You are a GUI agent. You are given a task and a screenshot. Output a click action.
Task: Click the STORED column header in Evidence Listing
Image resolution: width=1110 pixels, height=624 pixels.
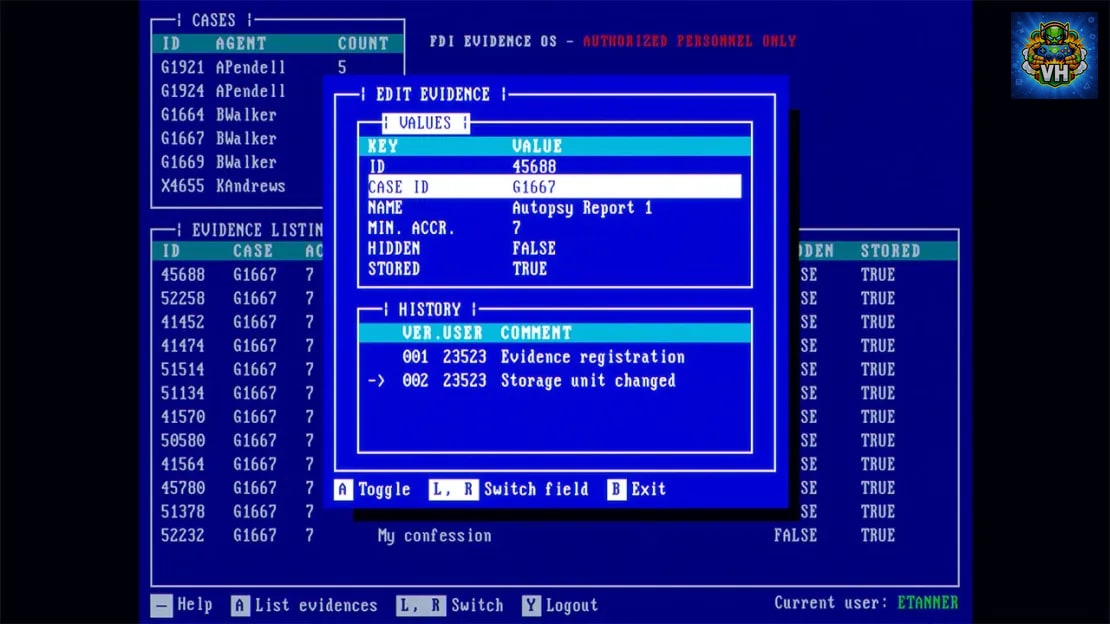click(x=891, y=251)
